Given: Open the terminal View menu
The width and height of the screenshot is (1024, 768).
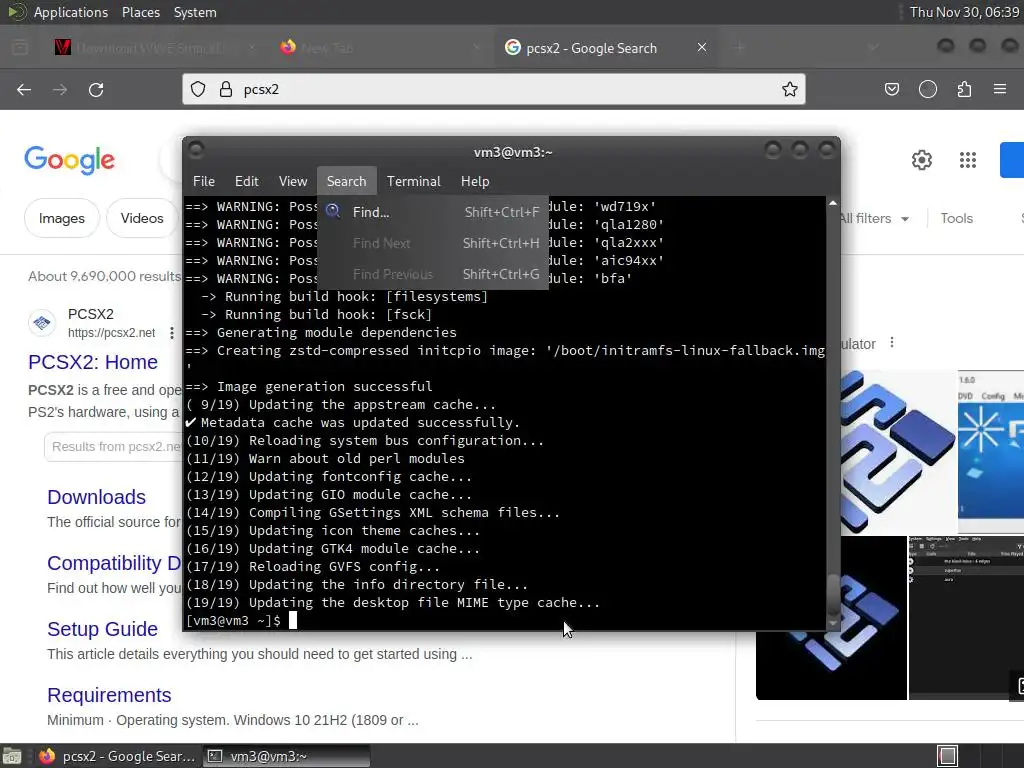Looking at the screenshot, I should click(293, 182).
